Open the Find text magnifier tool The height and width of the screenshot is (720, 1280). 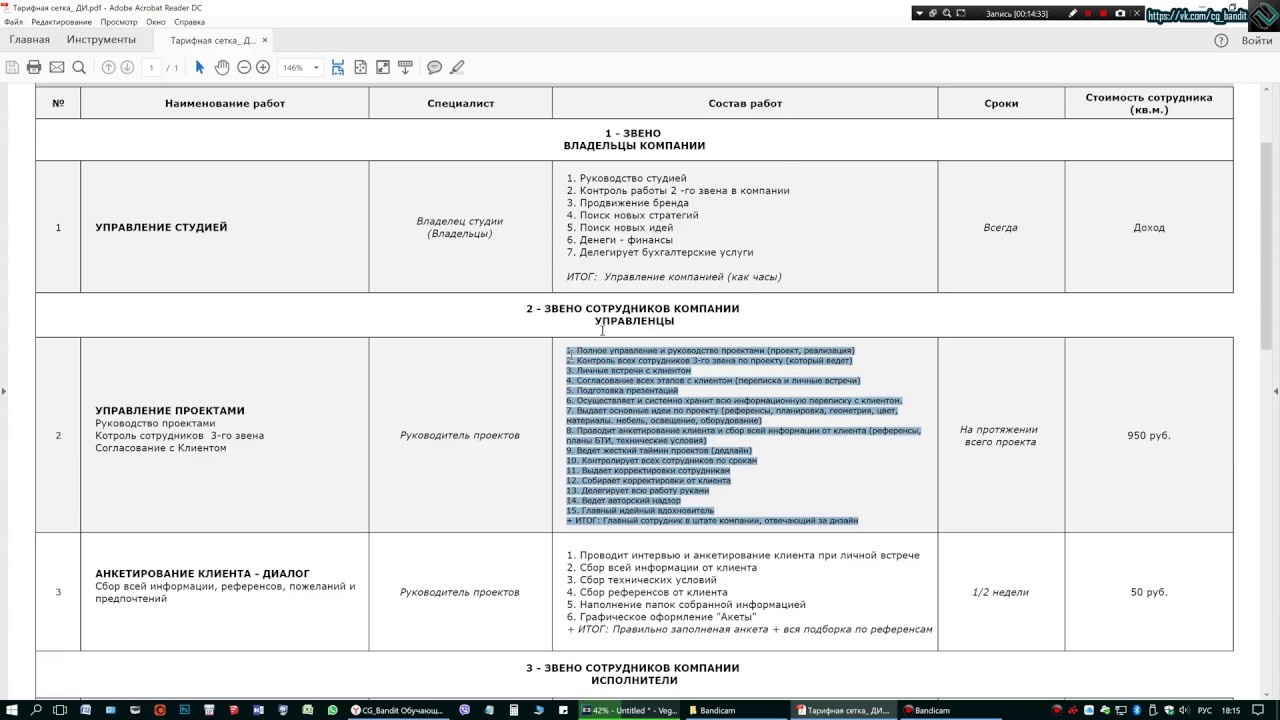[79, 67]
